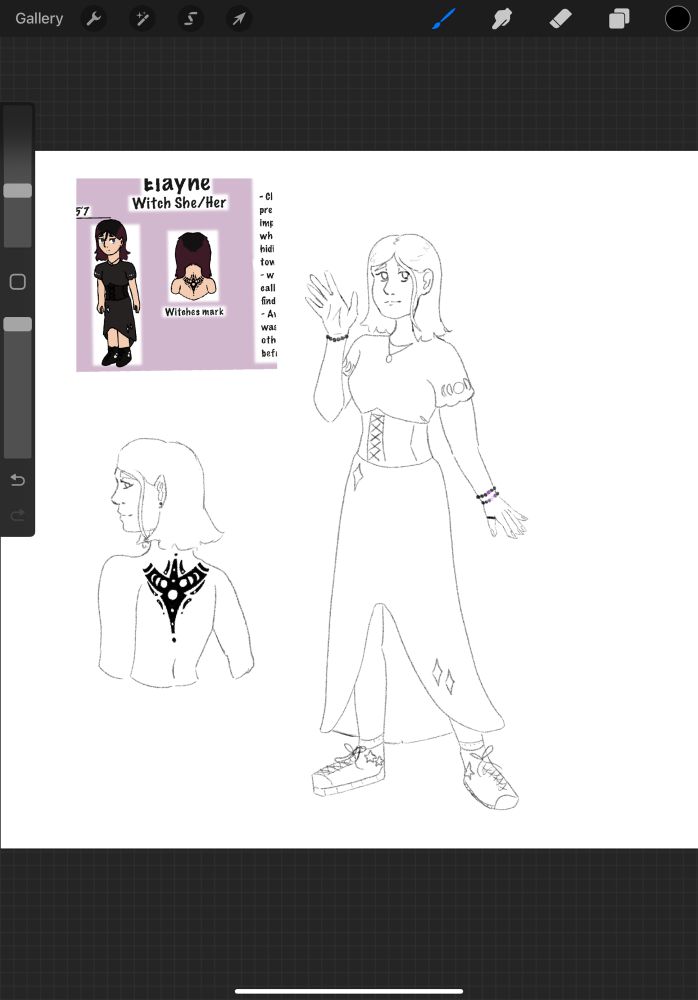Adjust the brush opacity slider handle
The image size is (698, 1000).
click(18, 324)
